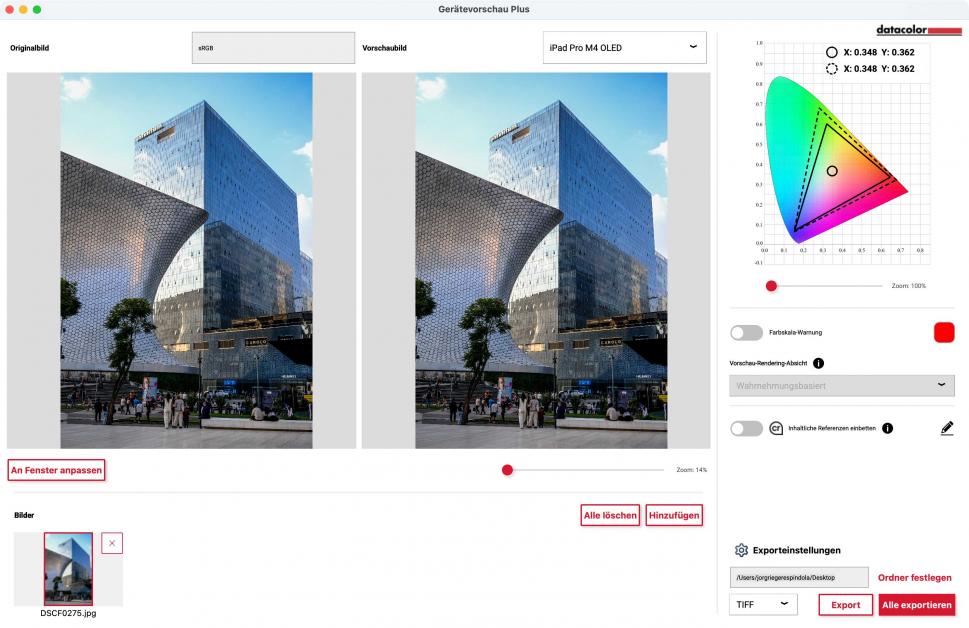The height and width of the screenshot is (628, 969).
Task: Click the info icon next to Vorschau-Rendering-Absicht
Action: 818,363
